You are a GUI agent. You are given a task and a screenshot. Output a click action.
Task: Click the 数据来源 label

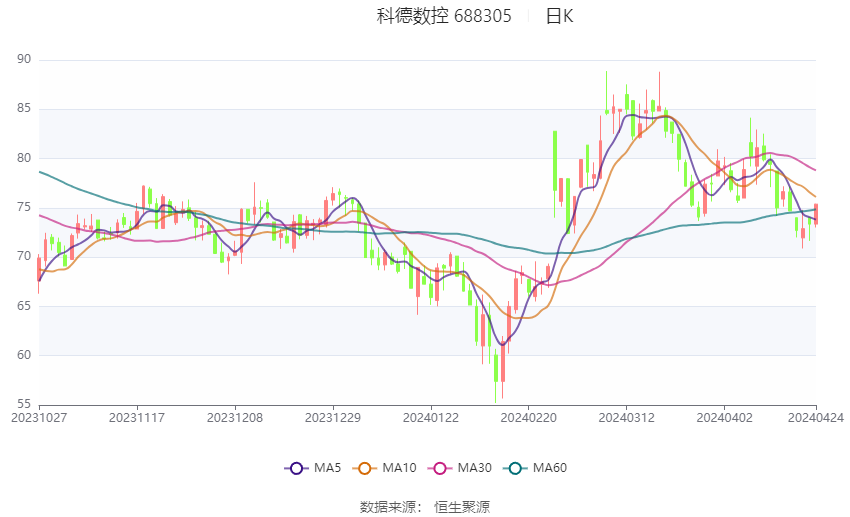click(387, 507)
